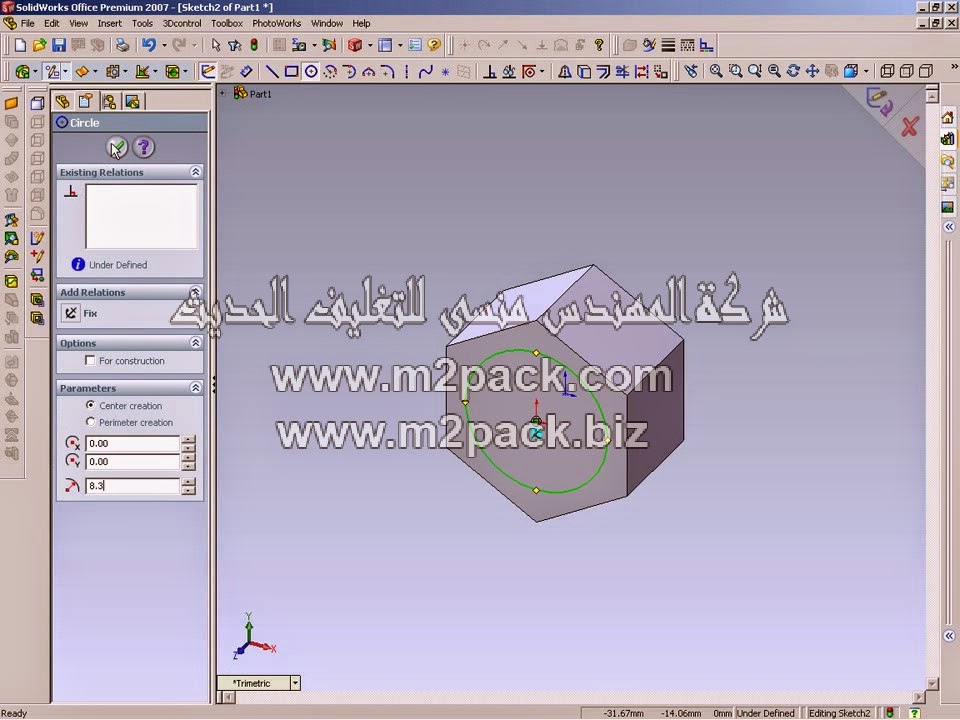The width and height of the screenshot is (960, 720).
Task: Undo the last action
Action: click(149, 45)
